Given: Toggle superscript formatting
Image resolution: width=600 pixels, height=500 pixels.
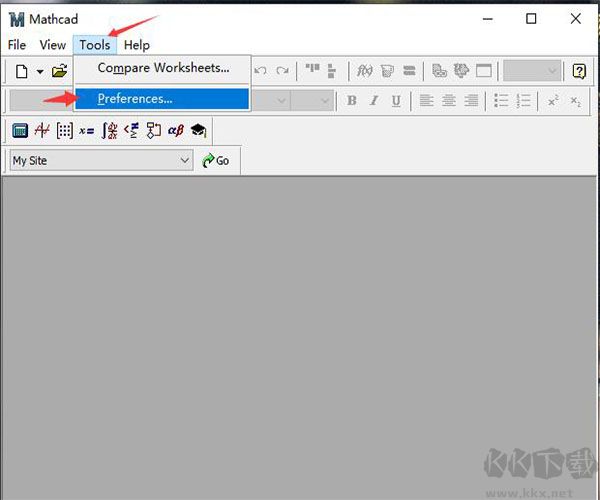Looking at the screenshot, I should click(553, 101).
